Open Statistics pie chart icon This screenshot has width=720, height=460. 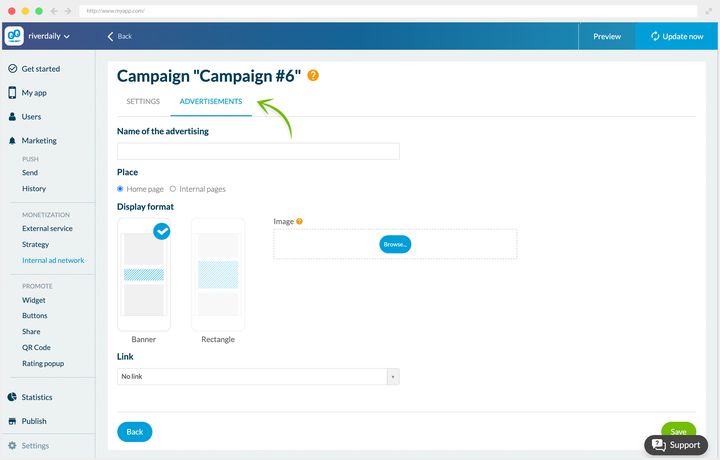(x=12, y=397)
